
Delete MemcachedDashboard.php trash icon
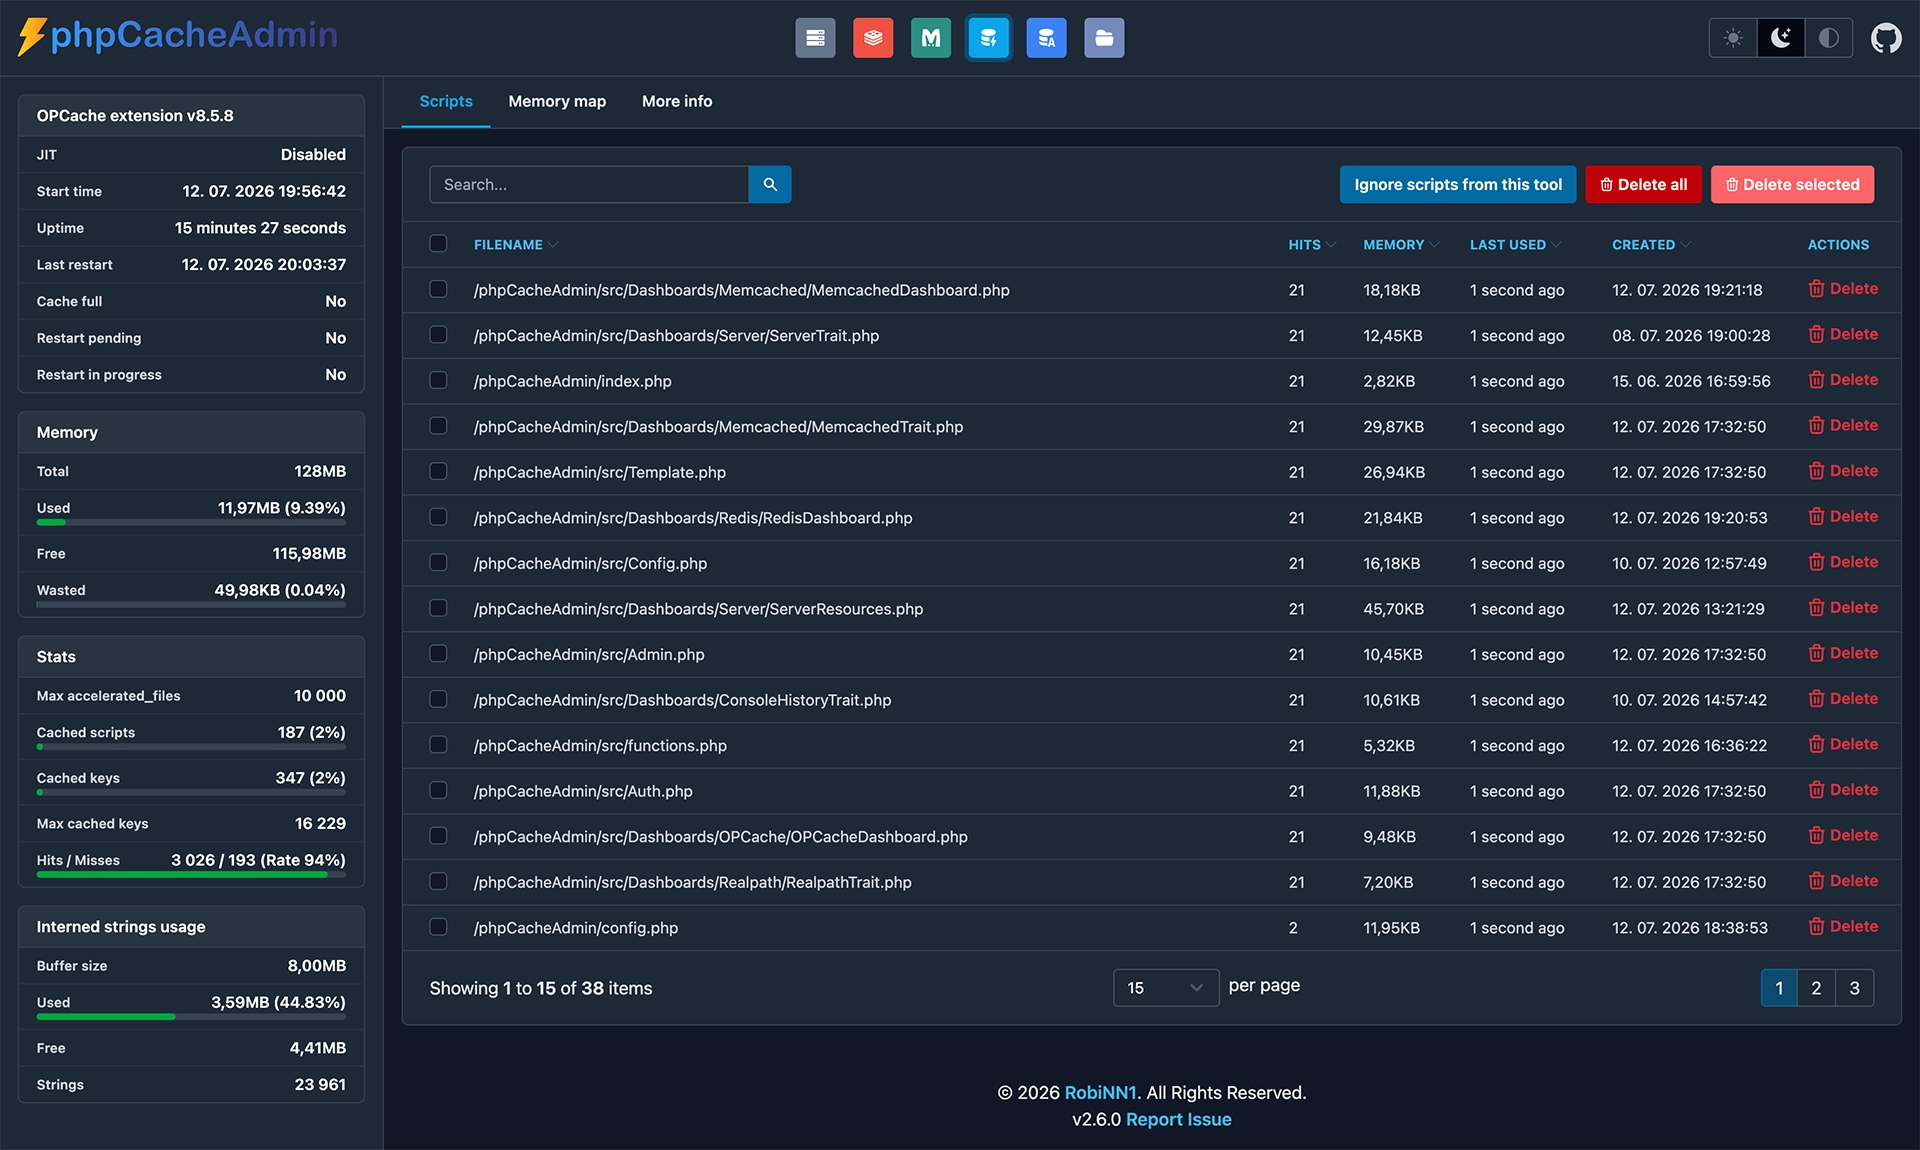click(1816, 289)
